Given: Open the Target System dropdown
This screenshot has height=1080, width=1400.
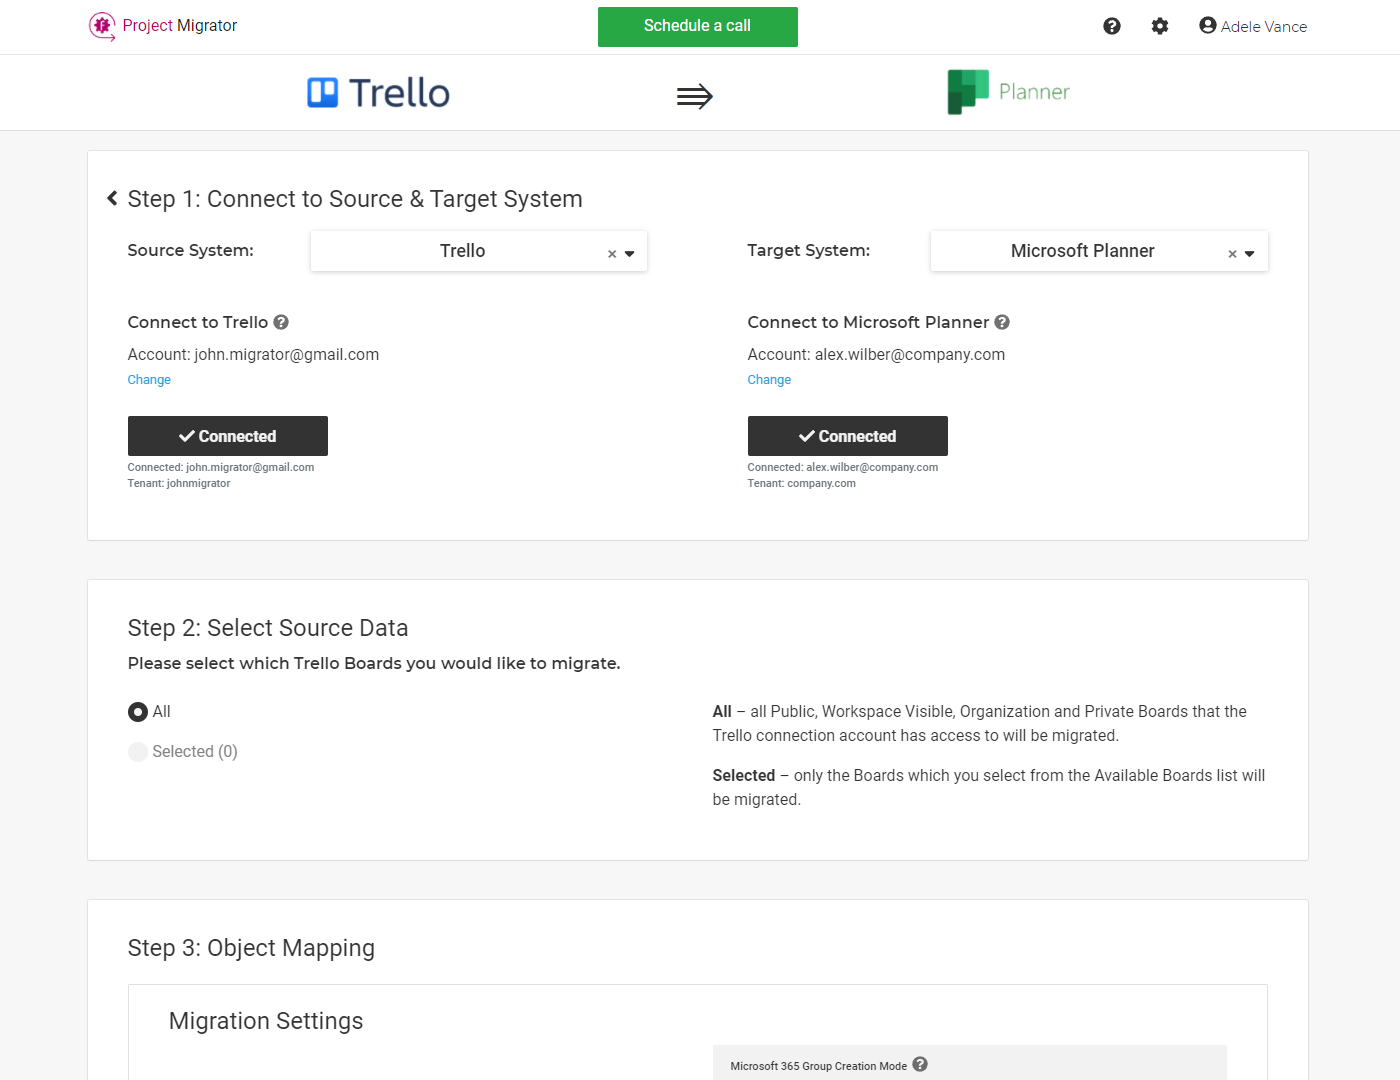Looking at the screenshot, I should [x=1248, y=253].
